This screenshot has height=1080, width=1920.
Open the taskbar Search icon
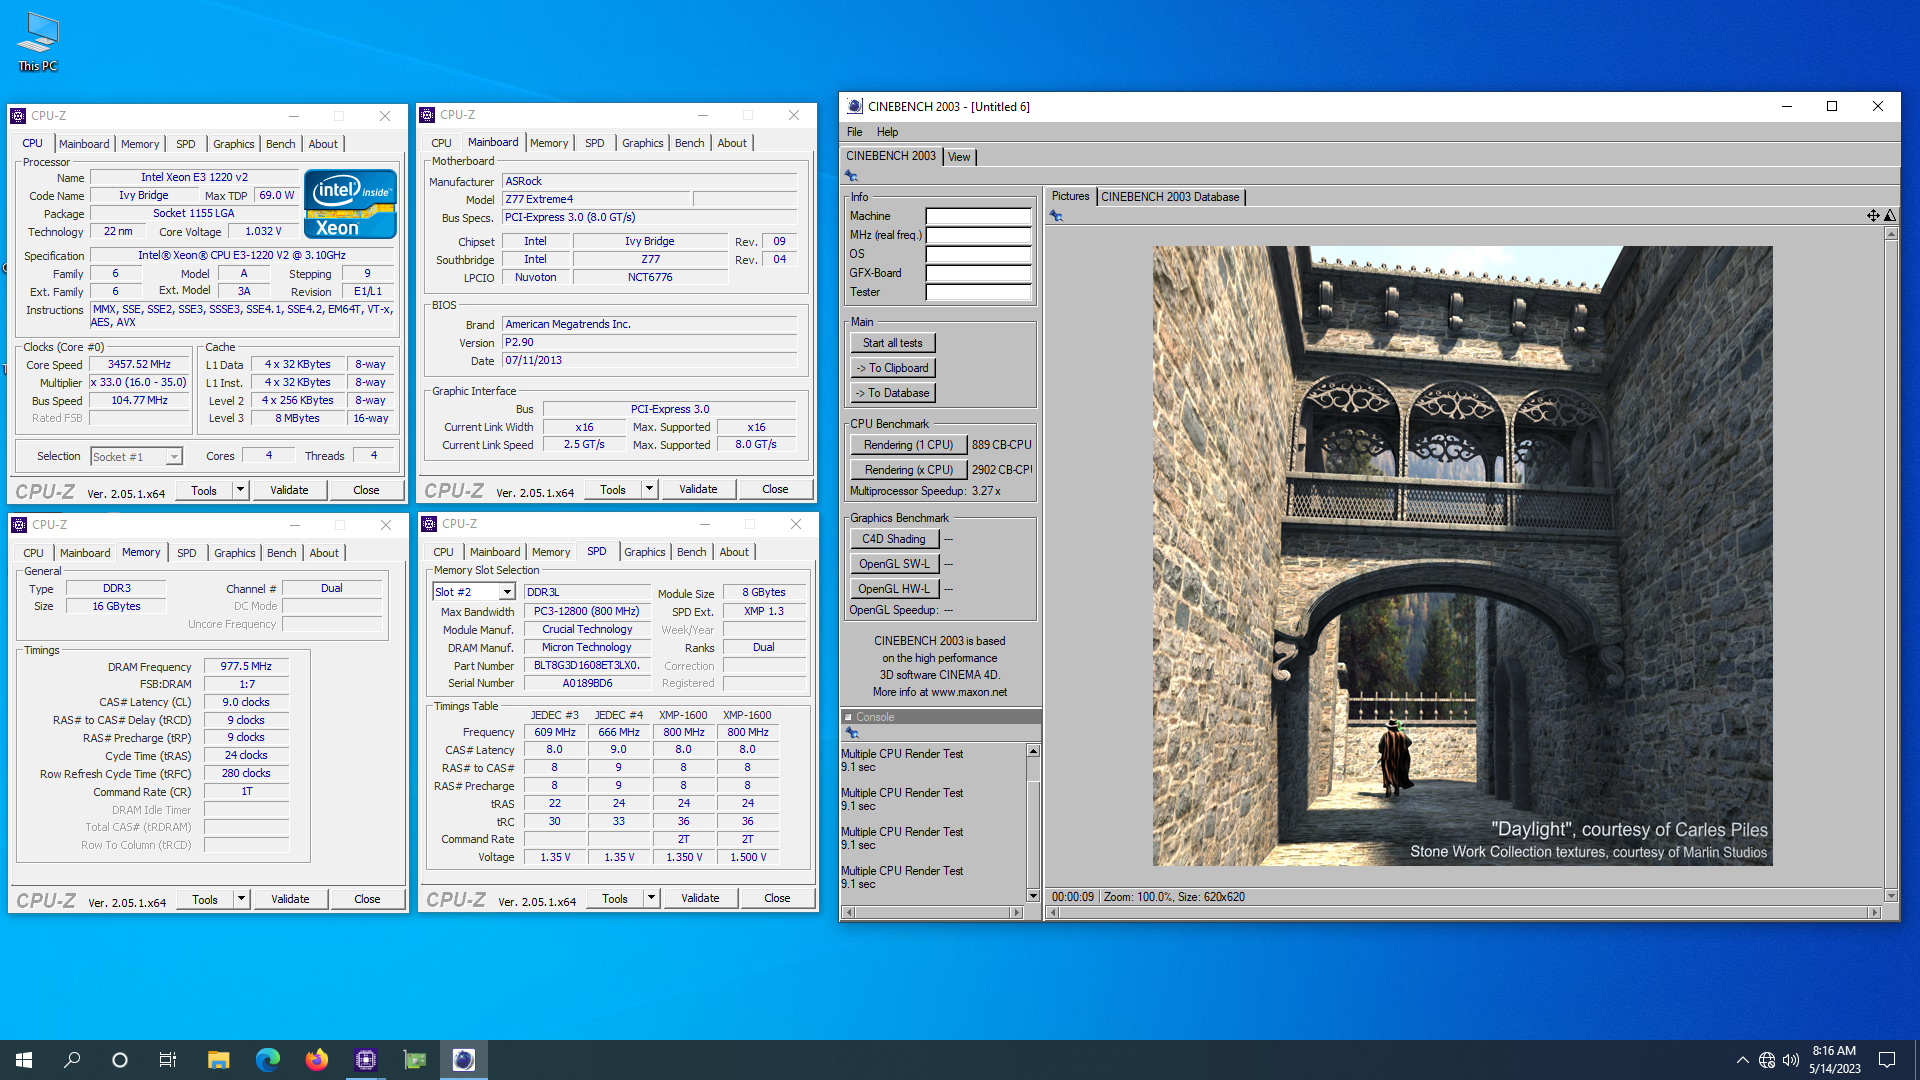(72, 1060)
